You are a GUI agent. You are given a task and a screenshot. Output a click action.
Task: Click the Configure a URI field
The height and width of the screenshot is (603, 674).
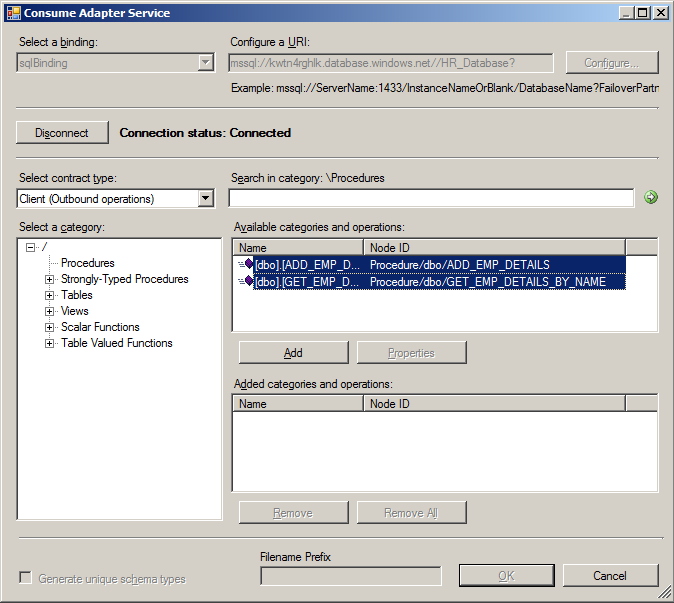pyautogui.click(x=391, y=63)
